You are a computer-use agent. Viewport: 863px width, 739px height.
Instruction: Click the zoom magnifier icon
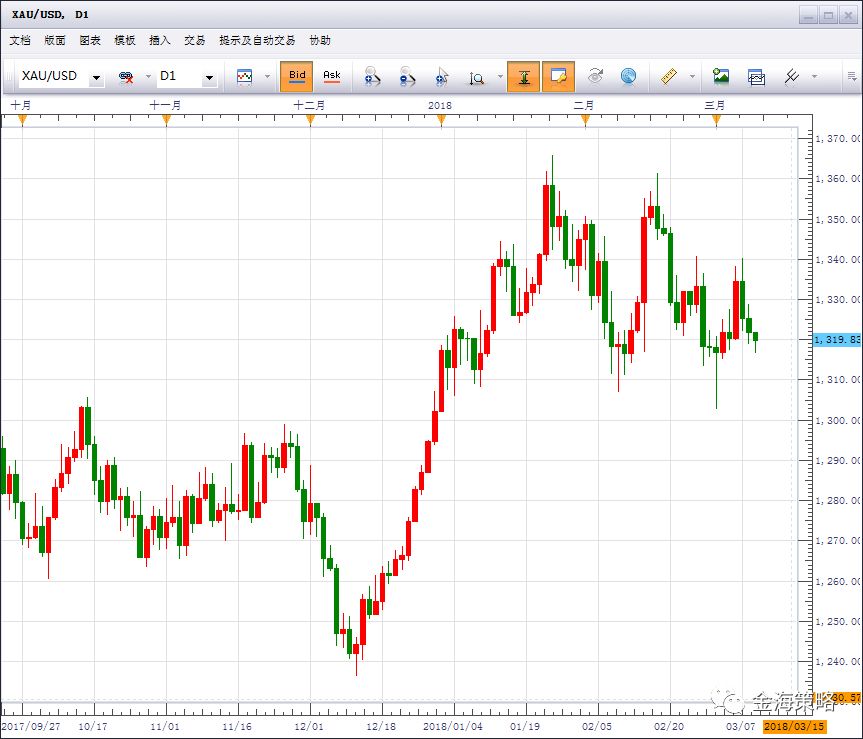pyautogui.click(x=477, y=77)
